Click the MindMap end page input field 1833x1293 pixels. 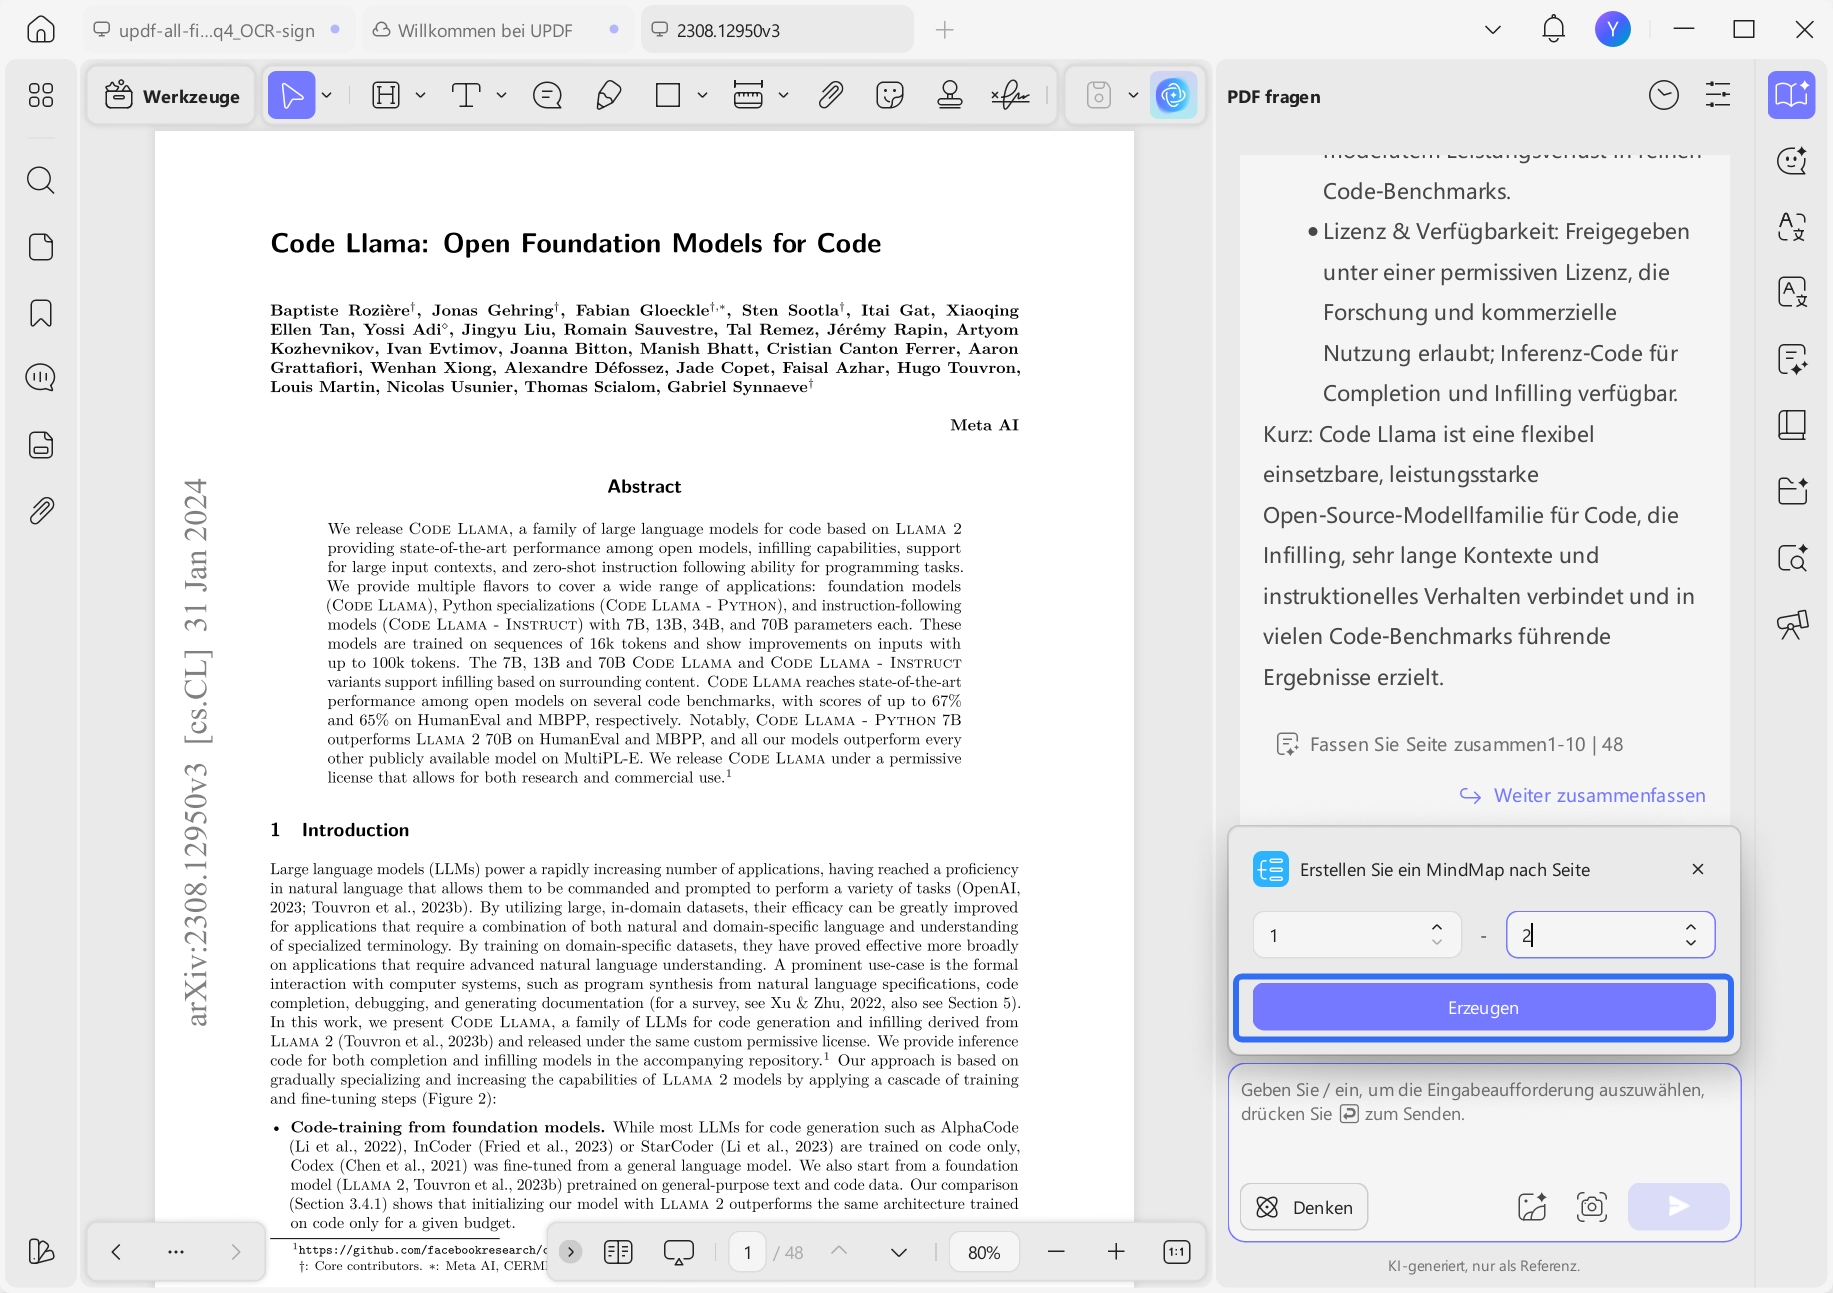[x=1610, y=935]
